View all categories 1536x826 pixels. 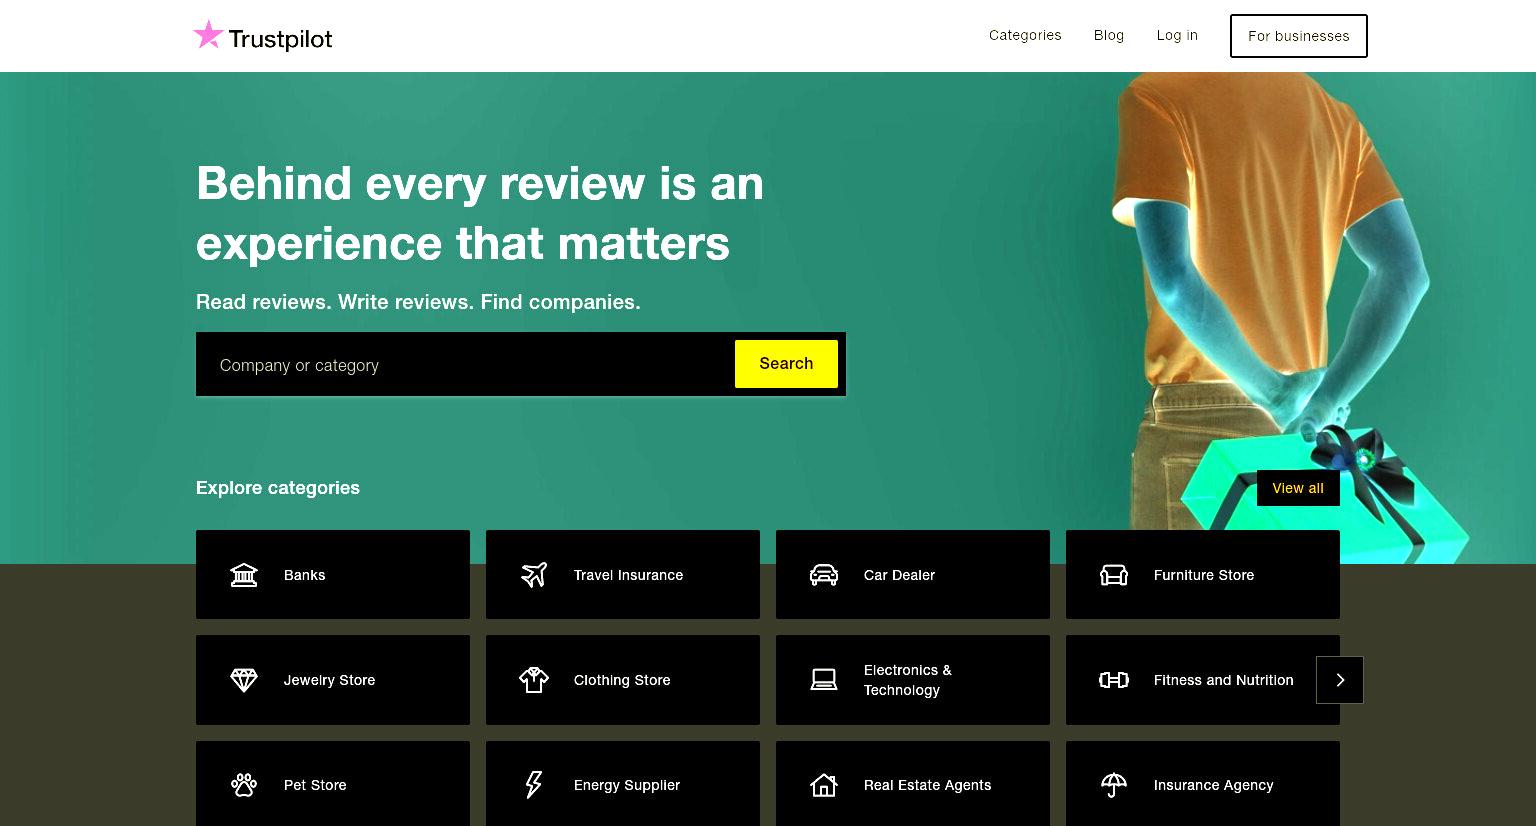(x=1298, y=488)
